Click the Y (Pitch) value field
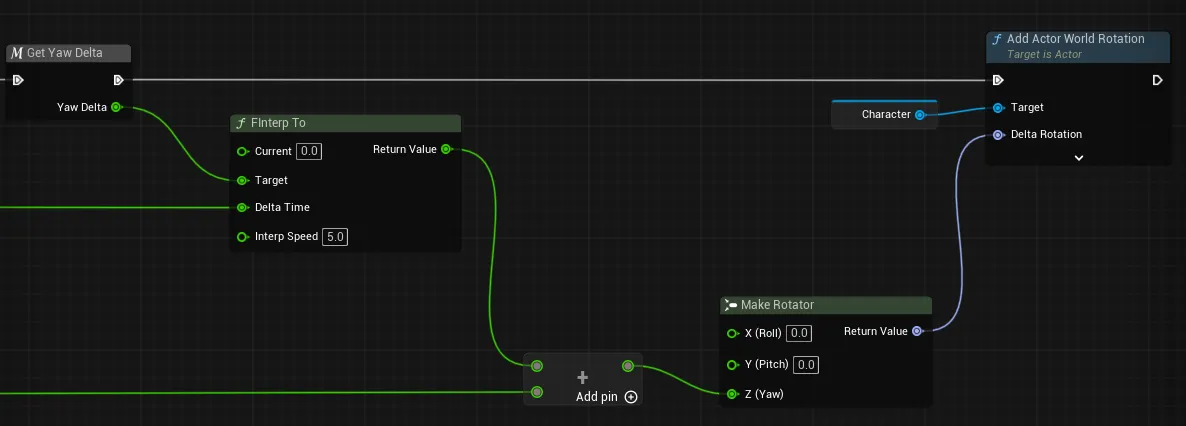Screen dimensions: 1186x426 point(806,365)
